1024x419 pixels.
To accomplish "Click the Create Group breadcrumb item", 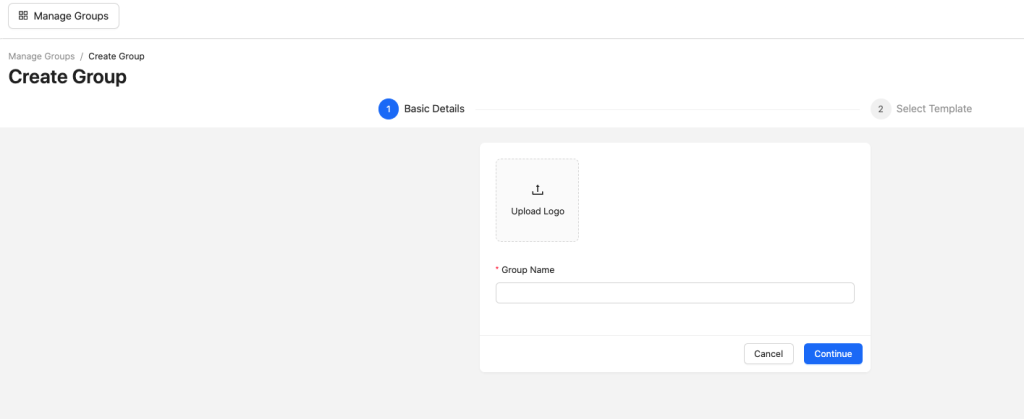I will pyautogui.click(x=116, y=56).
